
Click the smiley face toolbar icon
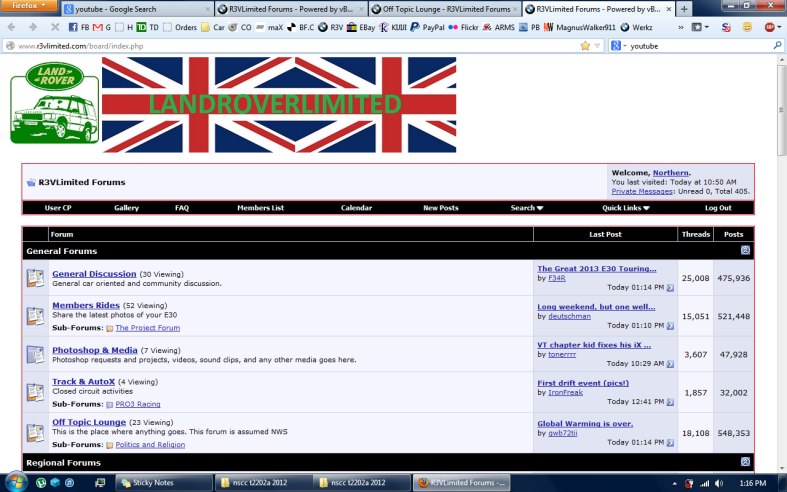coord(747,27)
